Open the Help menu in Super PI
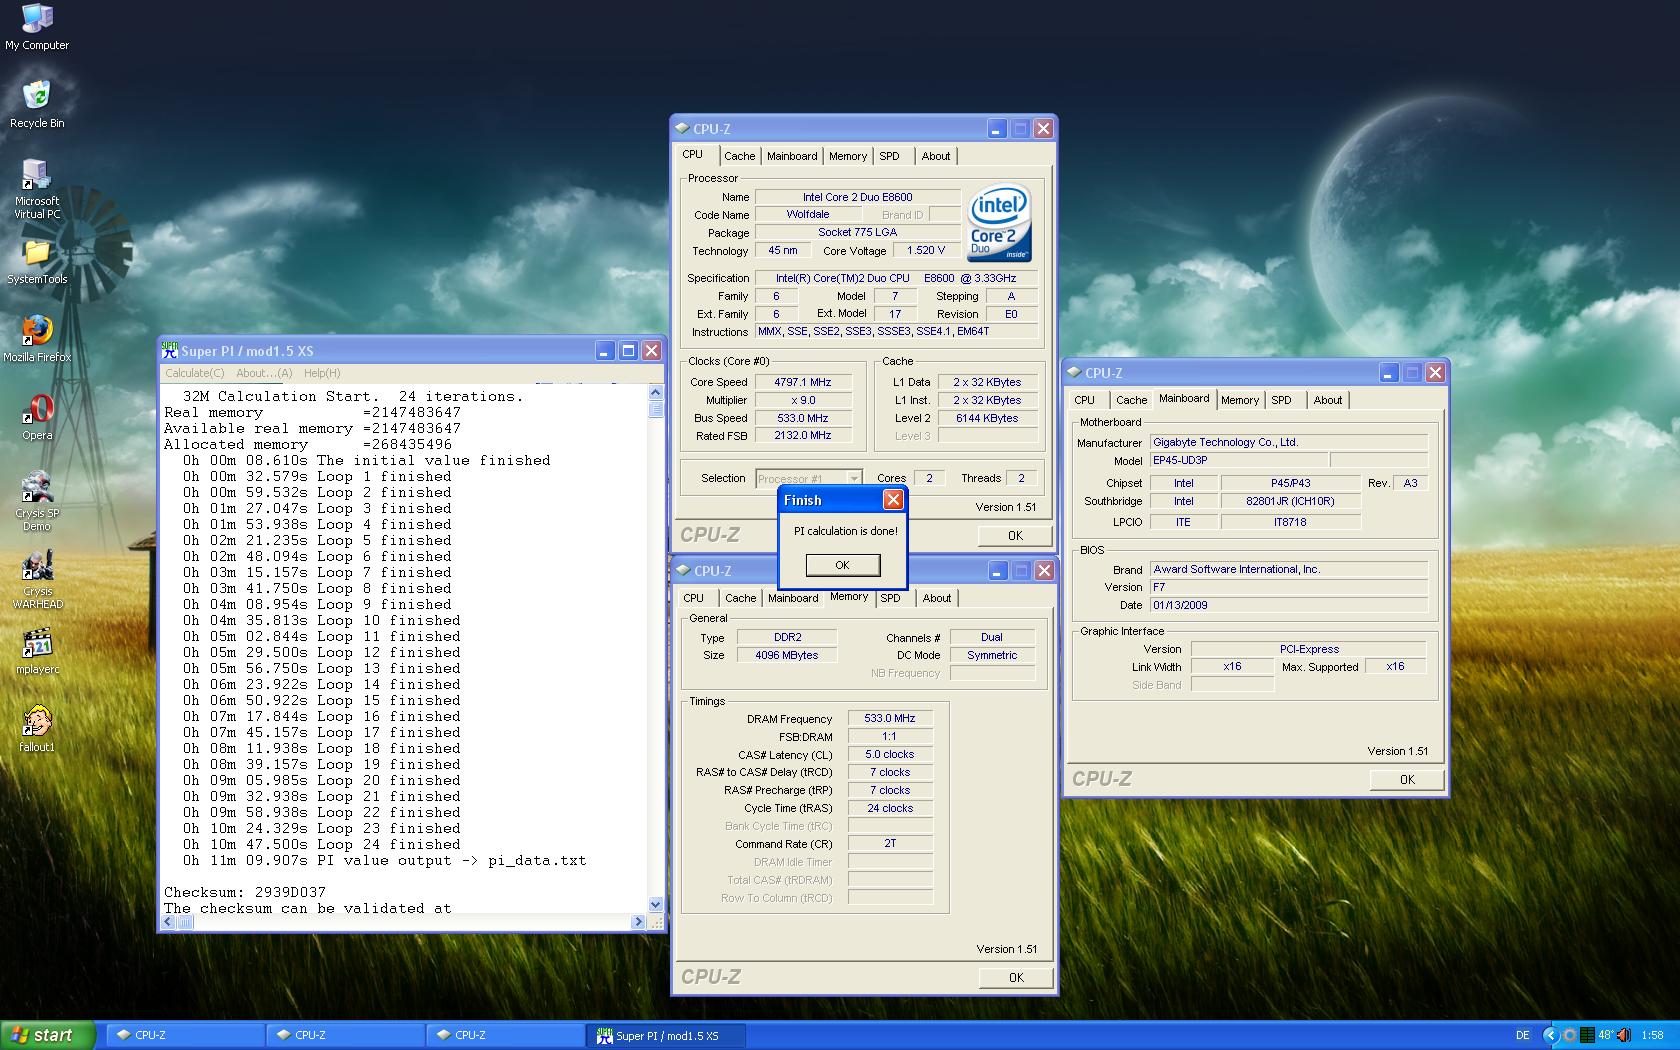The height and width of the screenshot is (1050, 1680). [x=322, y=373]
